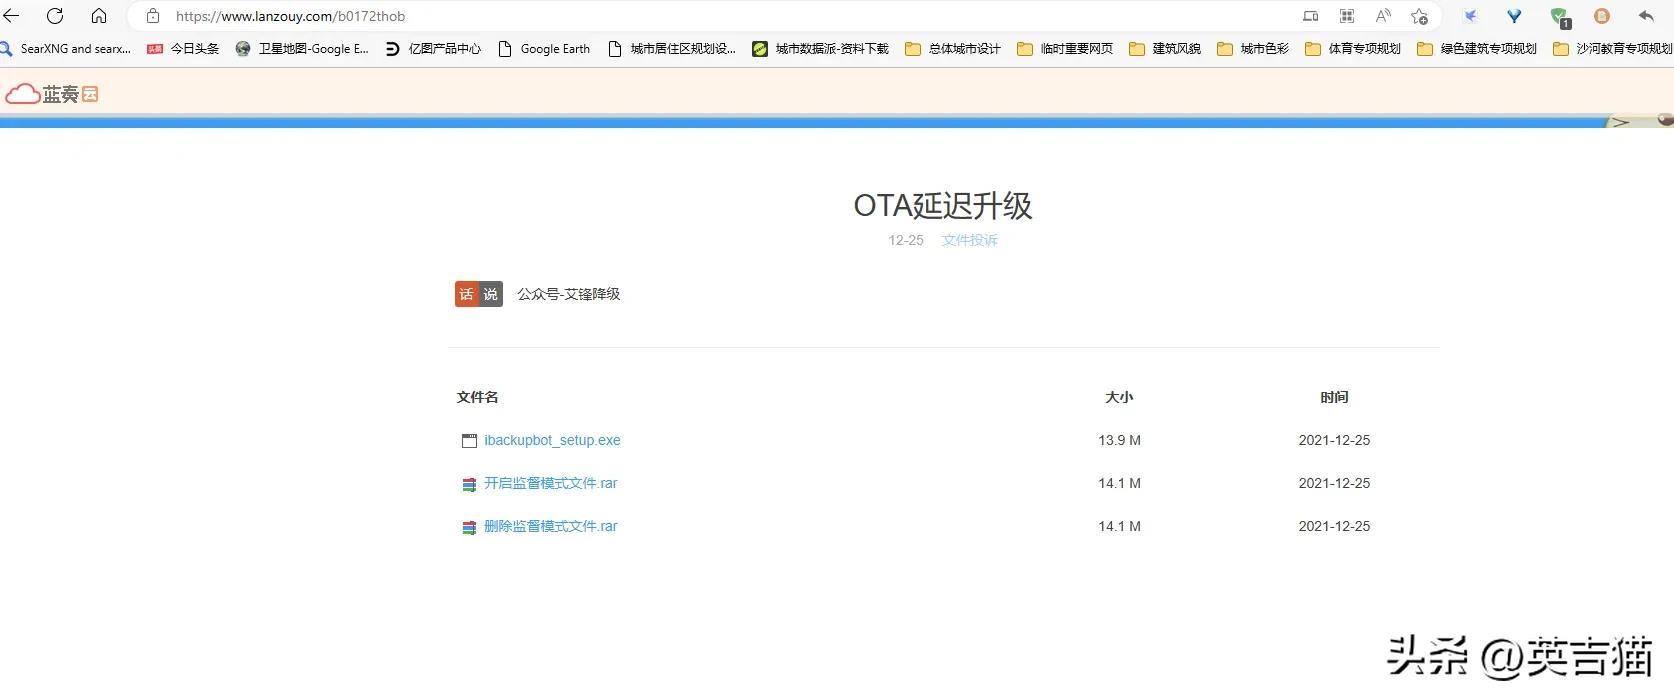This screenshot has width=1674, height=699.
Task: Click the exe file icon beside ibackupbot_setup.exe
Action: (x=469, y=441)
